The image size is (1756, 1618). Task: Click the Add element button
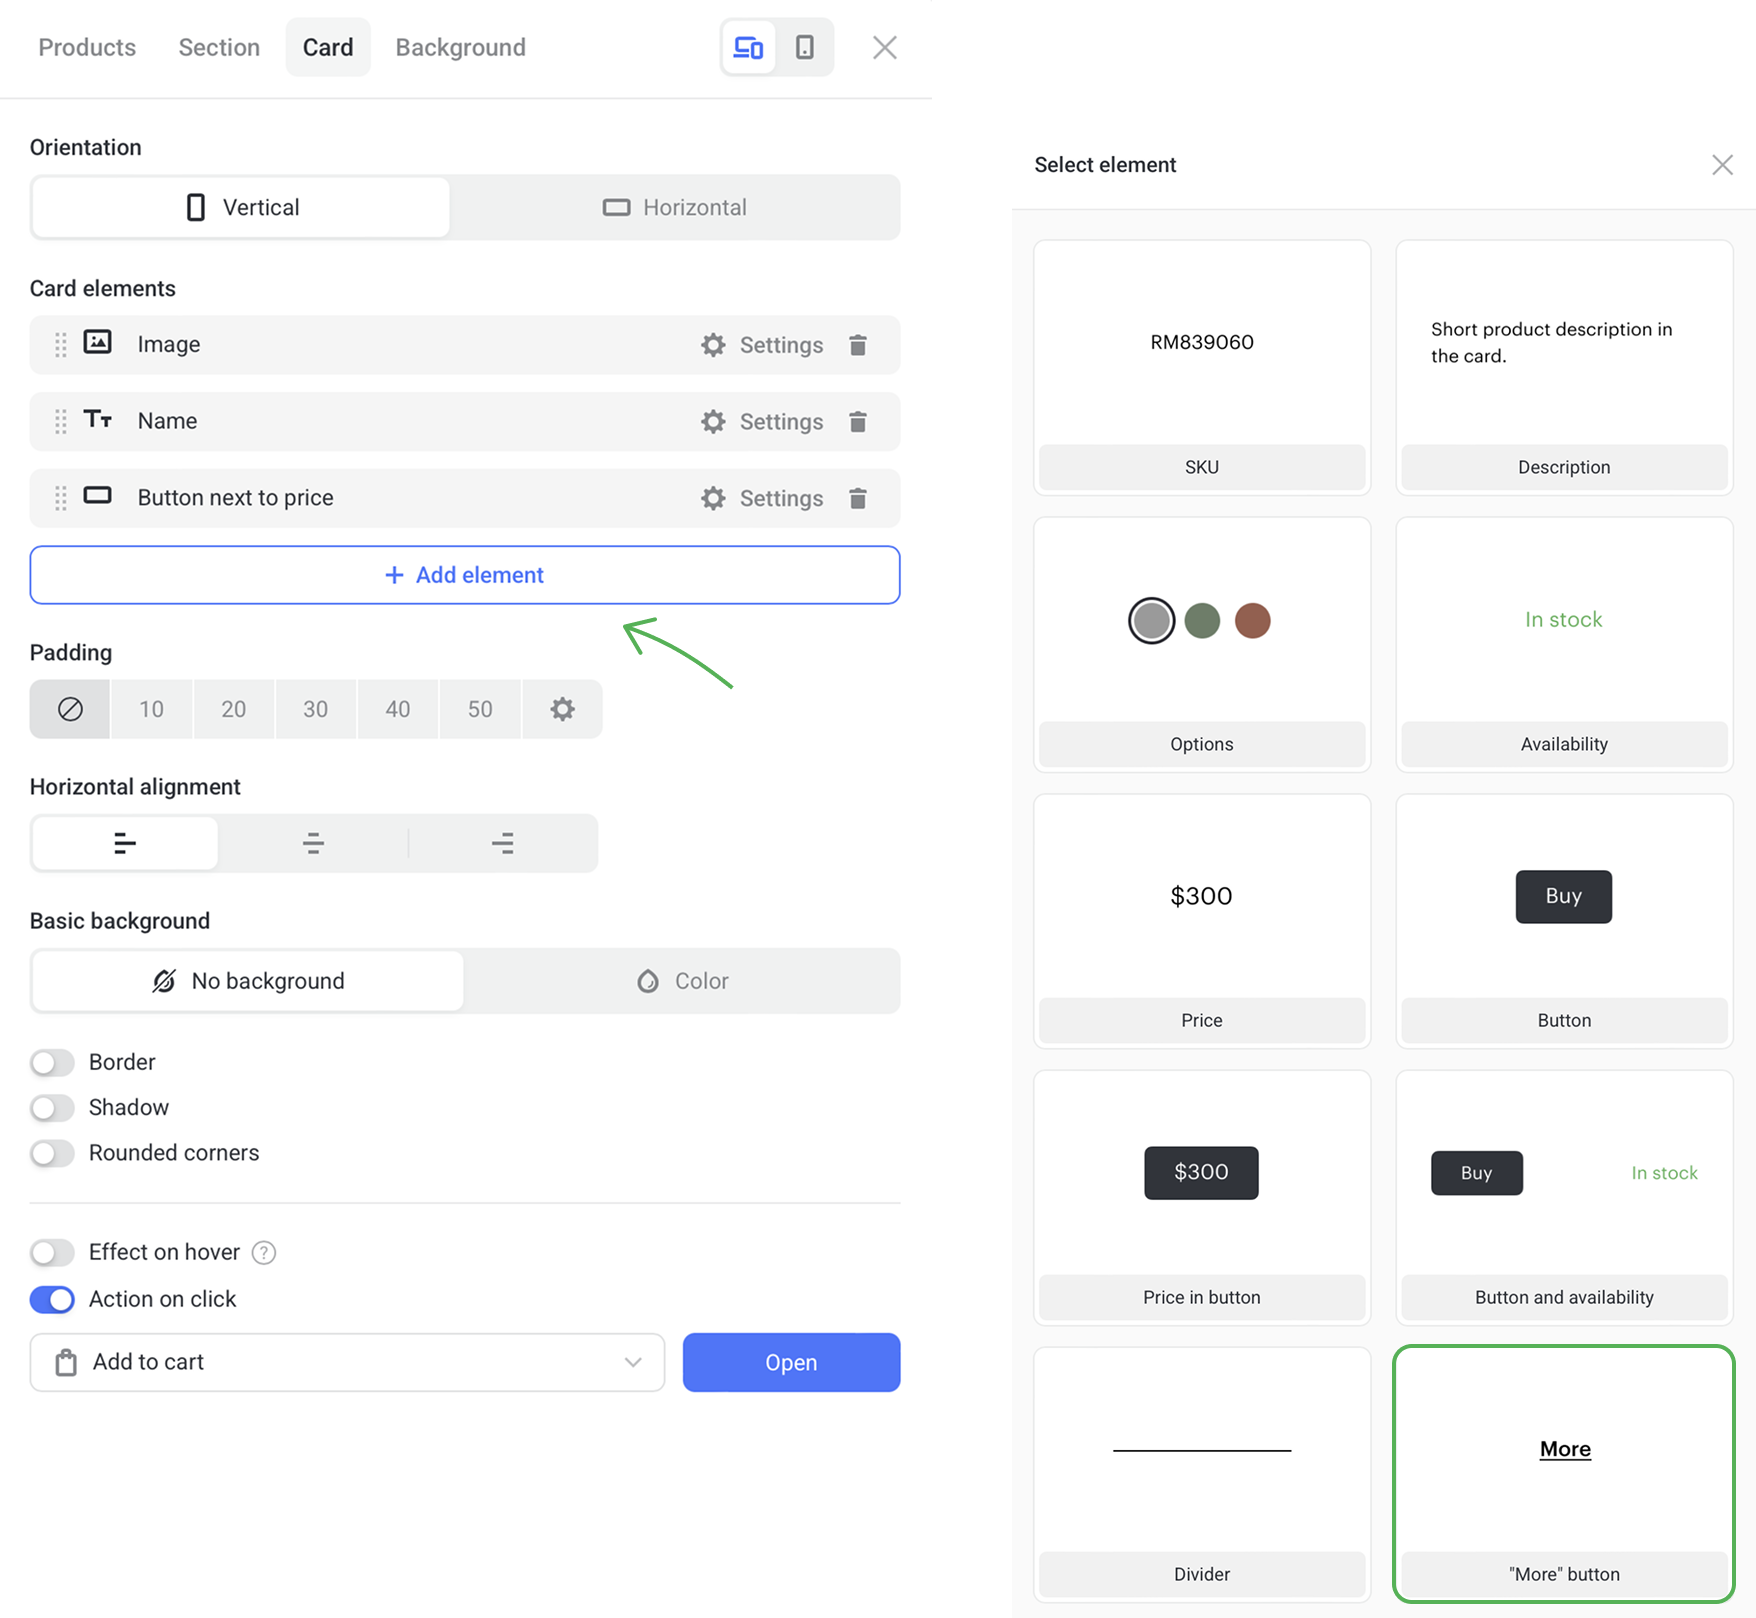[x=465, y=575]
